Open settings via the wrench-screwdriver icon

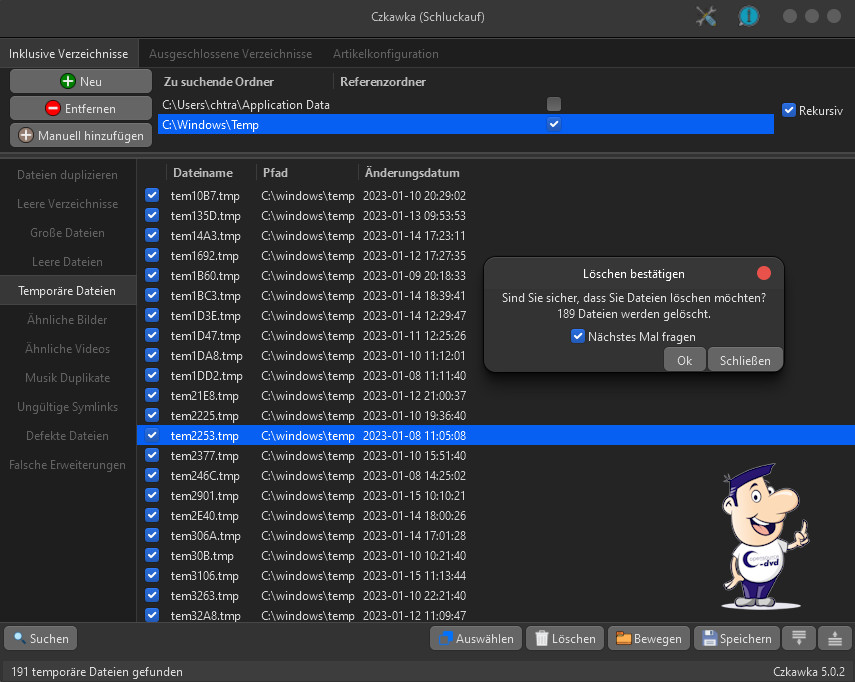click(706, 17)
